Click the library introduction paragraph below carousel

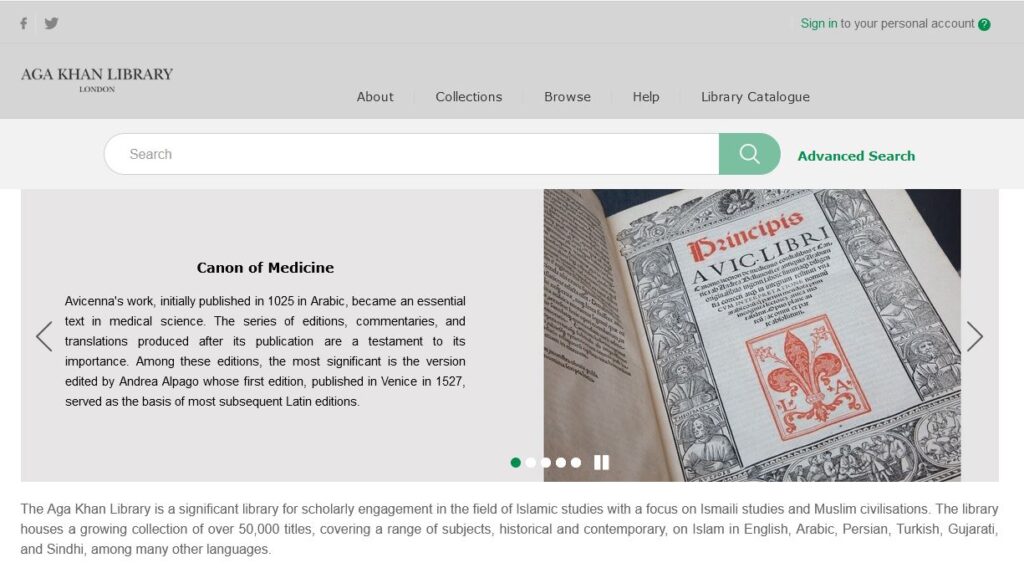point(509,529)
